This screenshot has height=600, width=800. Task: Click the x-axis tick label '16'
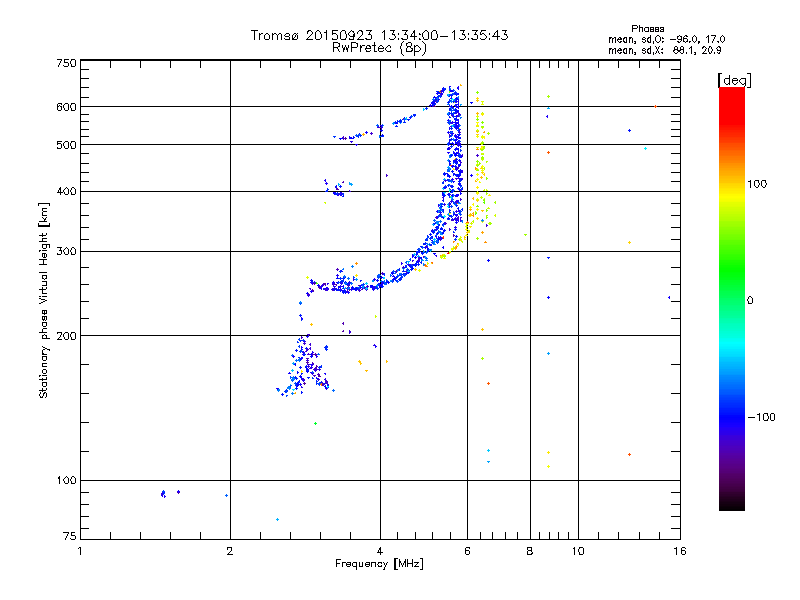680,551
